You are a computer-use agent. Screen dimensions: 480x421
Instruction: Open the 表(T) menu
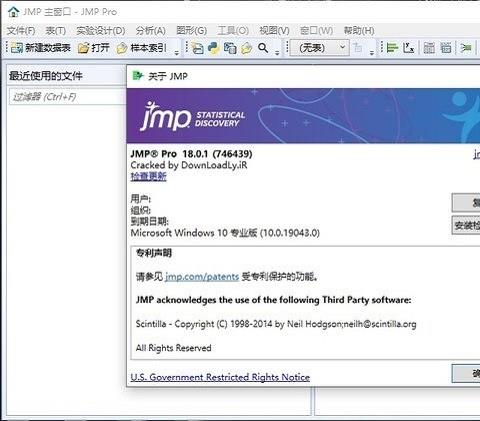pyautogui.click(x=56, y=31)
